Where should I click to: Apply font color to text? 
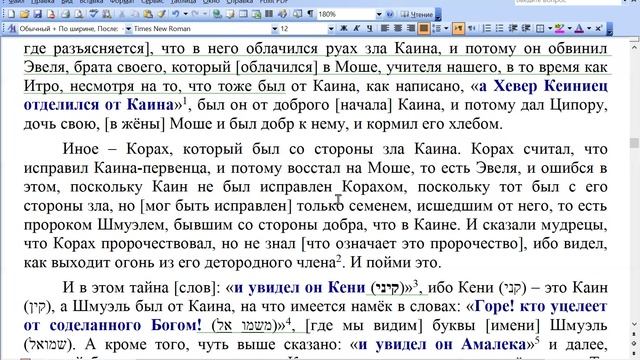(x=579, y=28)
